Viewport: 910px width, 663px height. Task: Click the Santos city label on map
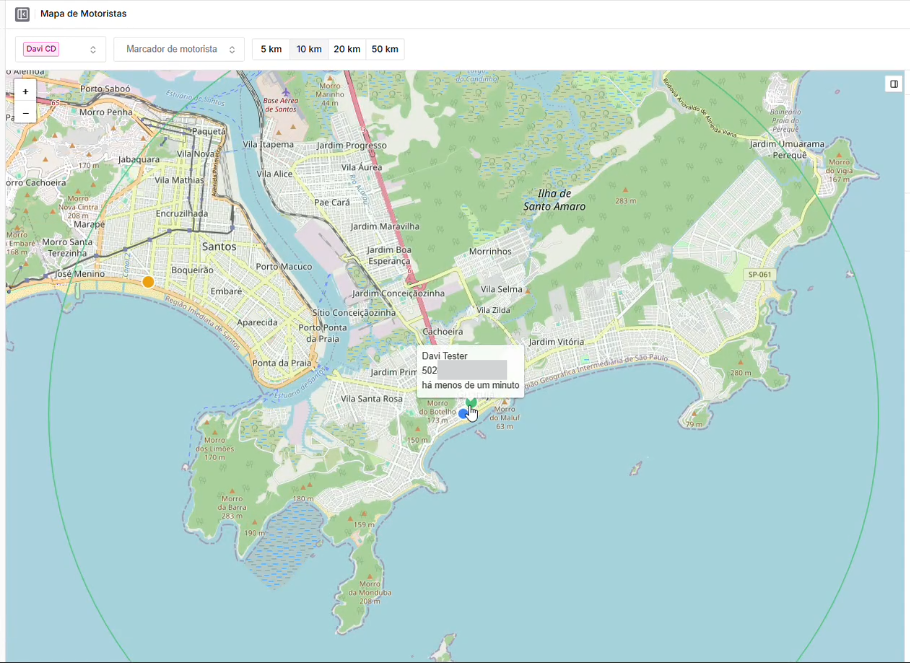[219, 247]
